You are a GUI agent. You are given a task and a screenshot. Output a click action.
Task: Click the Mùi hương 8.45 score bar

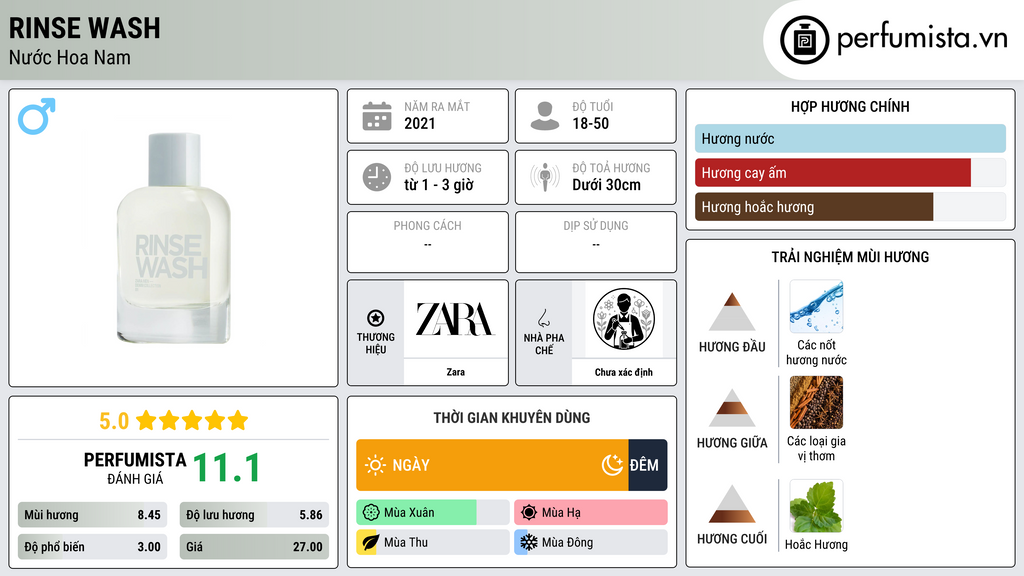(92, 515)
